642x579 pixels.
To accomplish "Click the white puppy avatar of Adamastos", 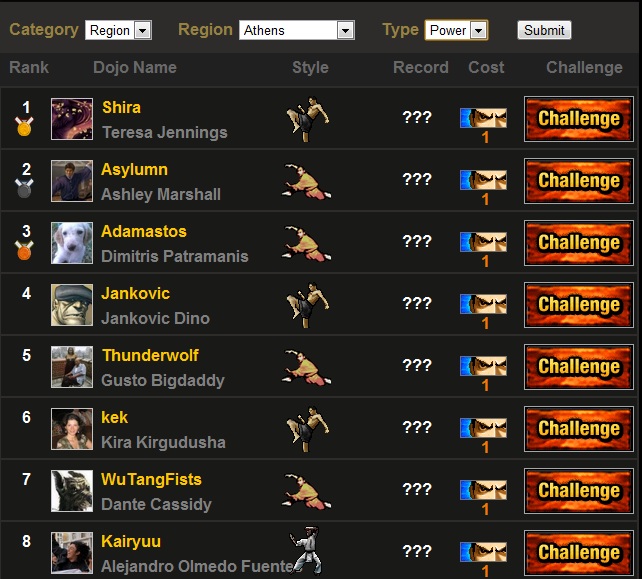I will click(x=72, y=243).
